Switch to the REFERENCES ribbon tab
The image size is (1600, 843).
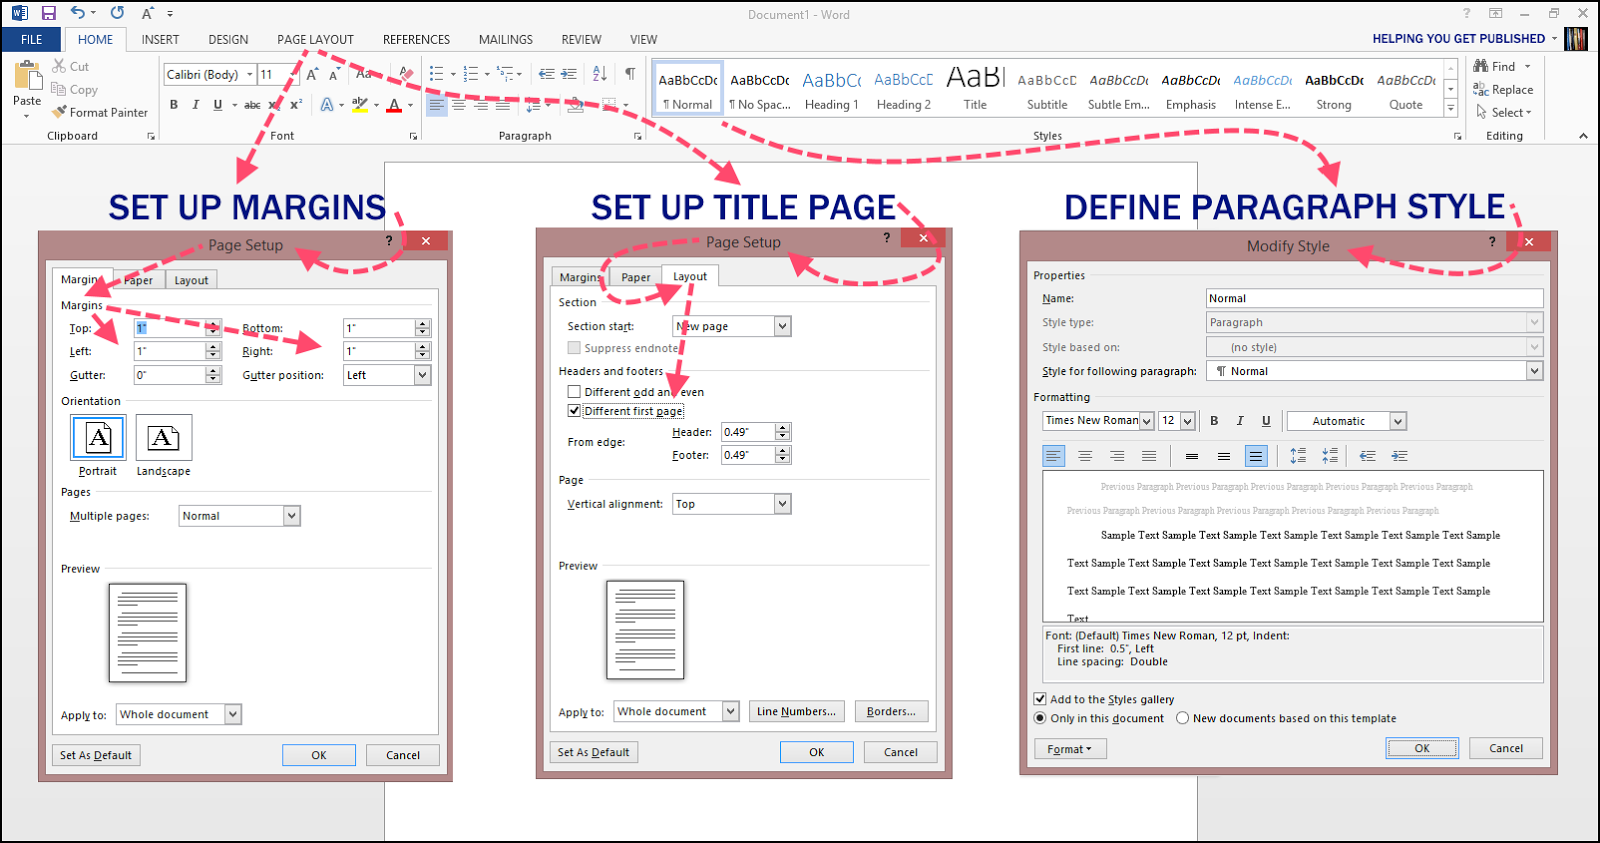point(416,40)
